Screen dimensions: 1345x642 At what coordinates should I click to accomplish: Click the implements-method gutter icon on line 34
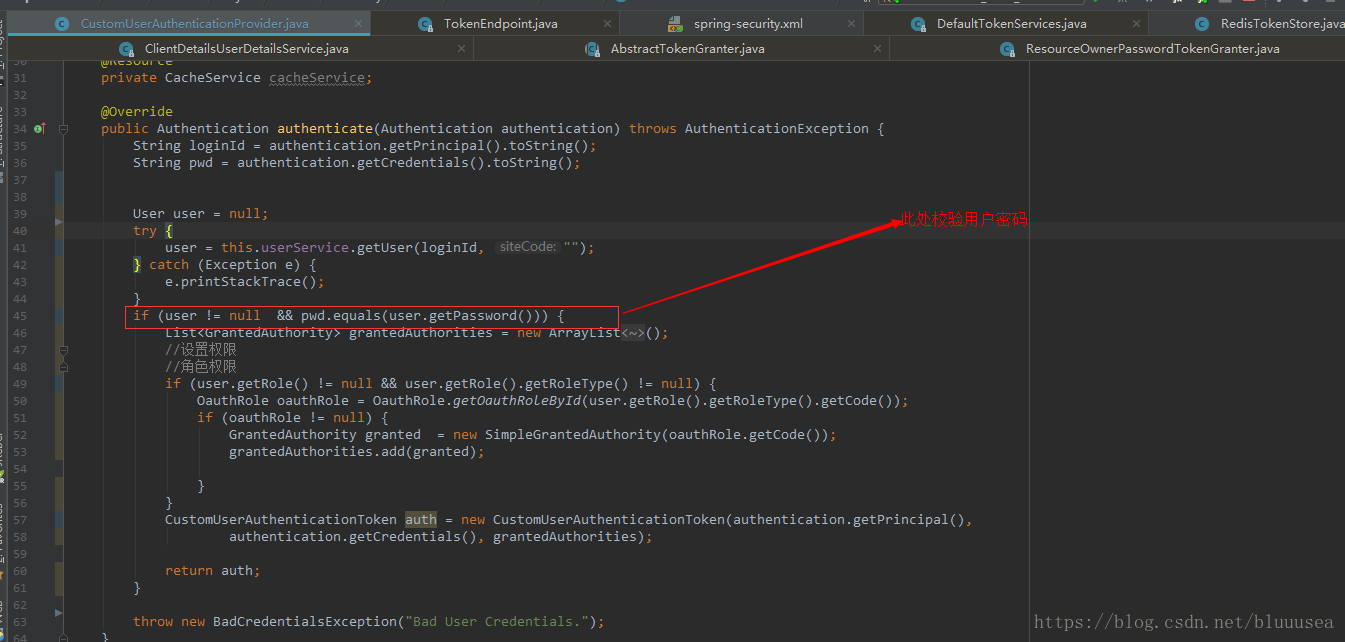pos(40,128)
